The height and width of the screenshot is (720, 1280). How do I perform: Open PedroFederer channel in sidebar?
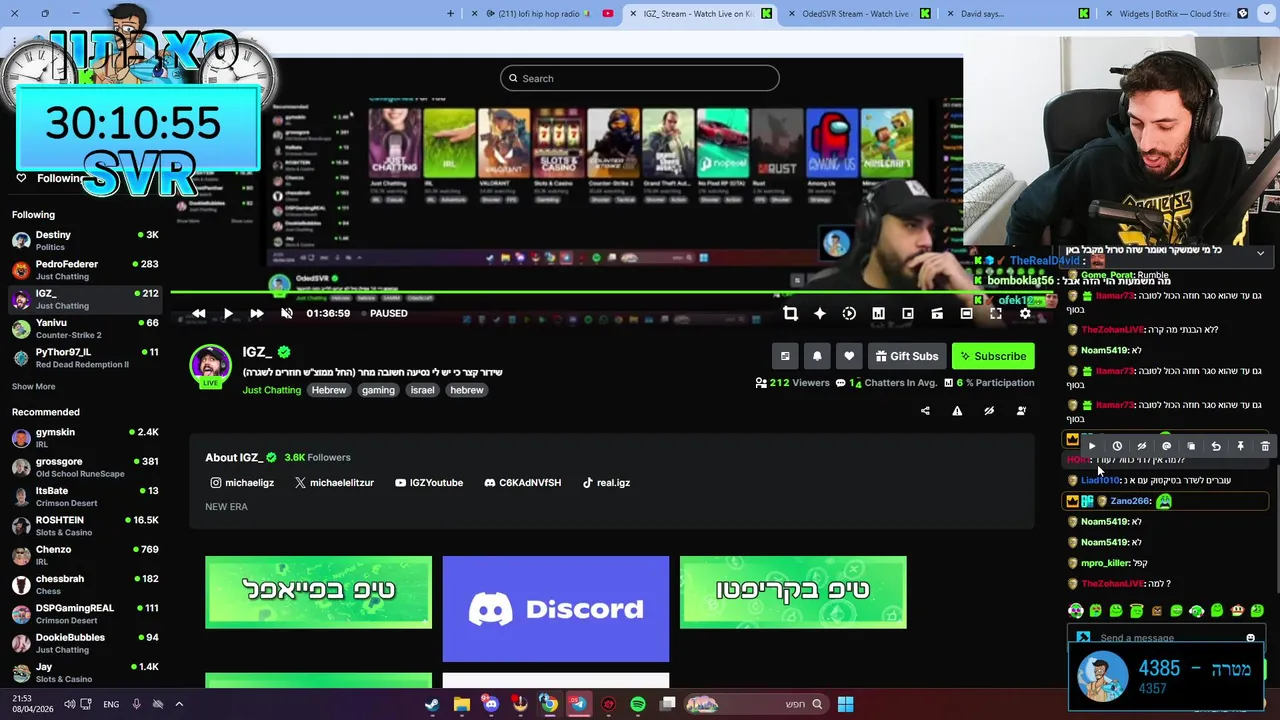[85, 270]
